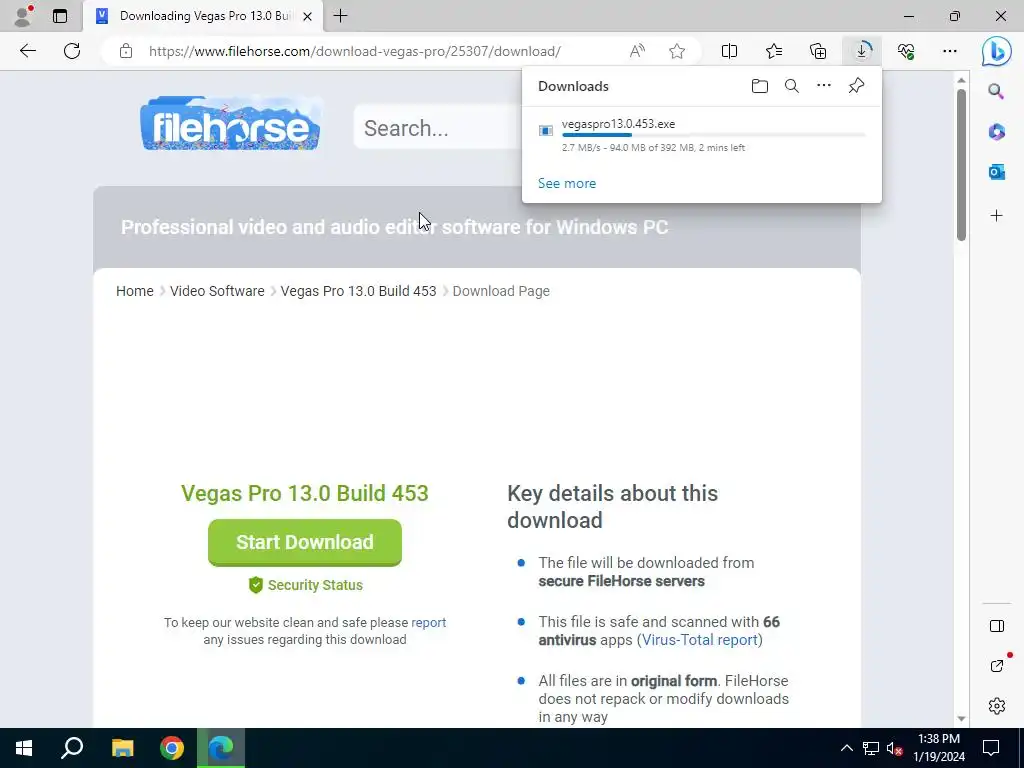This screenshot has width=1024, height=768.
Task: Open the profile icon in the title bar
Action: coord(23,16)
